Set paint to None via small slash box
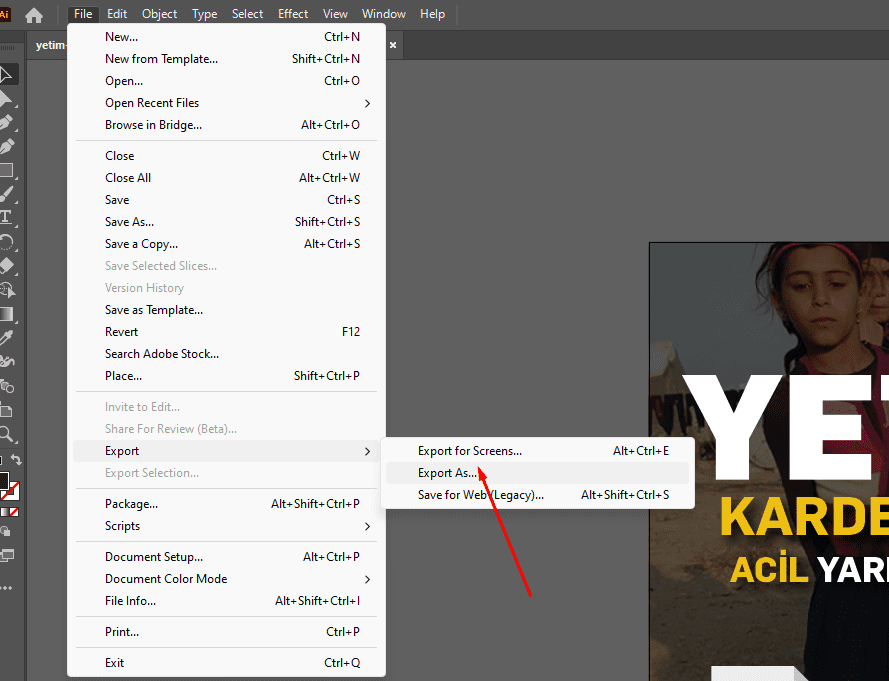Viewport: 889px width, 681px height. (15, 512)
